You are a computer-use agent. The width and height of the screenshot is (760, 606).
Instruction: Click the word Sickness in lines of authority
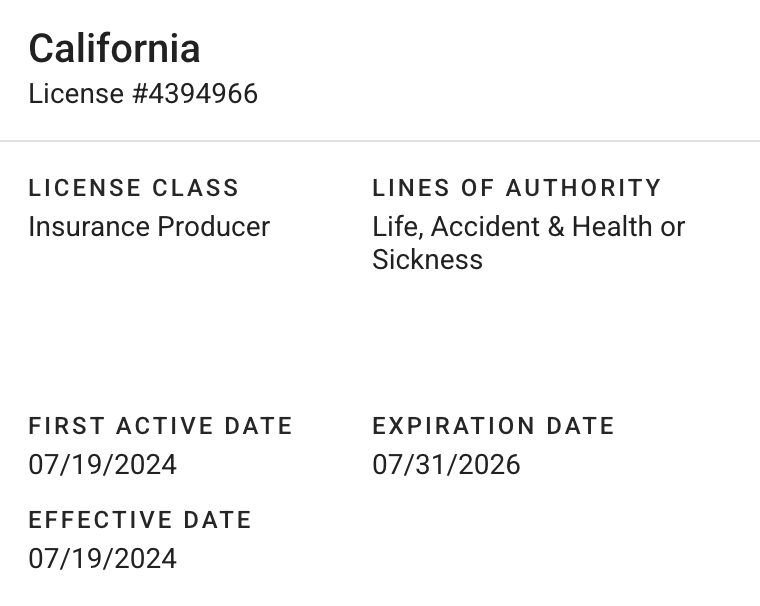point(427,260)
